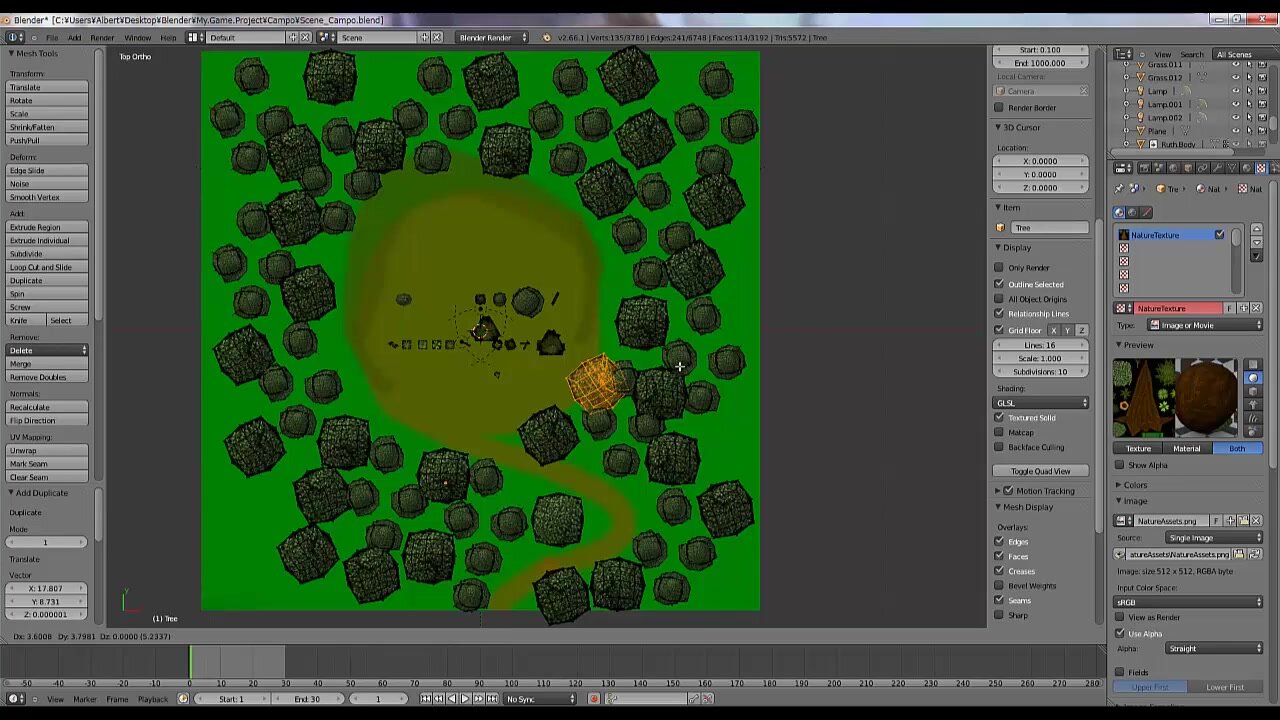This screenshot has height=720, width=1280.
Task: Open the Render properties tab icon
Action: point(1144,168)
